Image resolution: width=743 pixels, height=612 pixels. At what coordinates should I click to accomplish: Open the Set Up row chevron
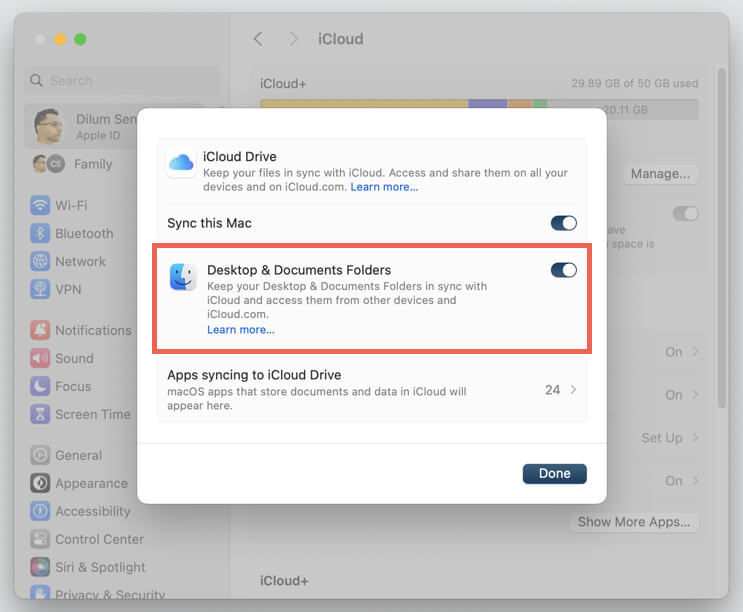tap(695, 438)
